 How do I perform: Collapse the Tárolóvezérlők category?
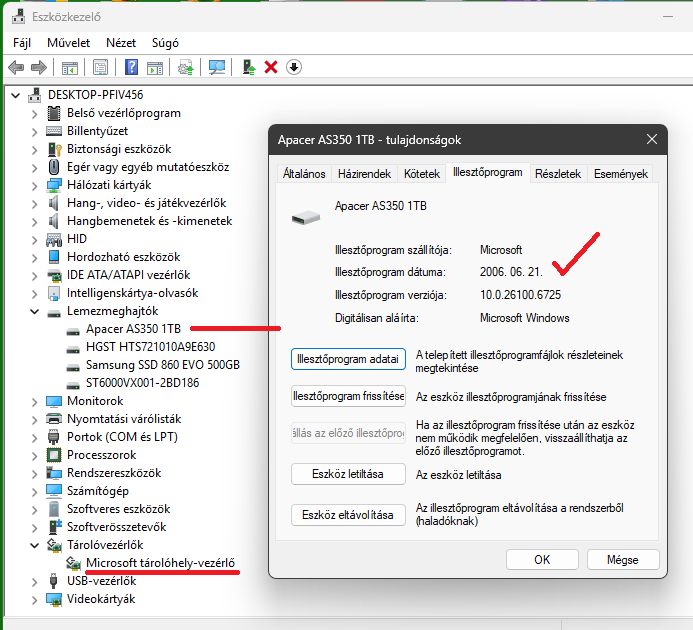pos(34,545)
